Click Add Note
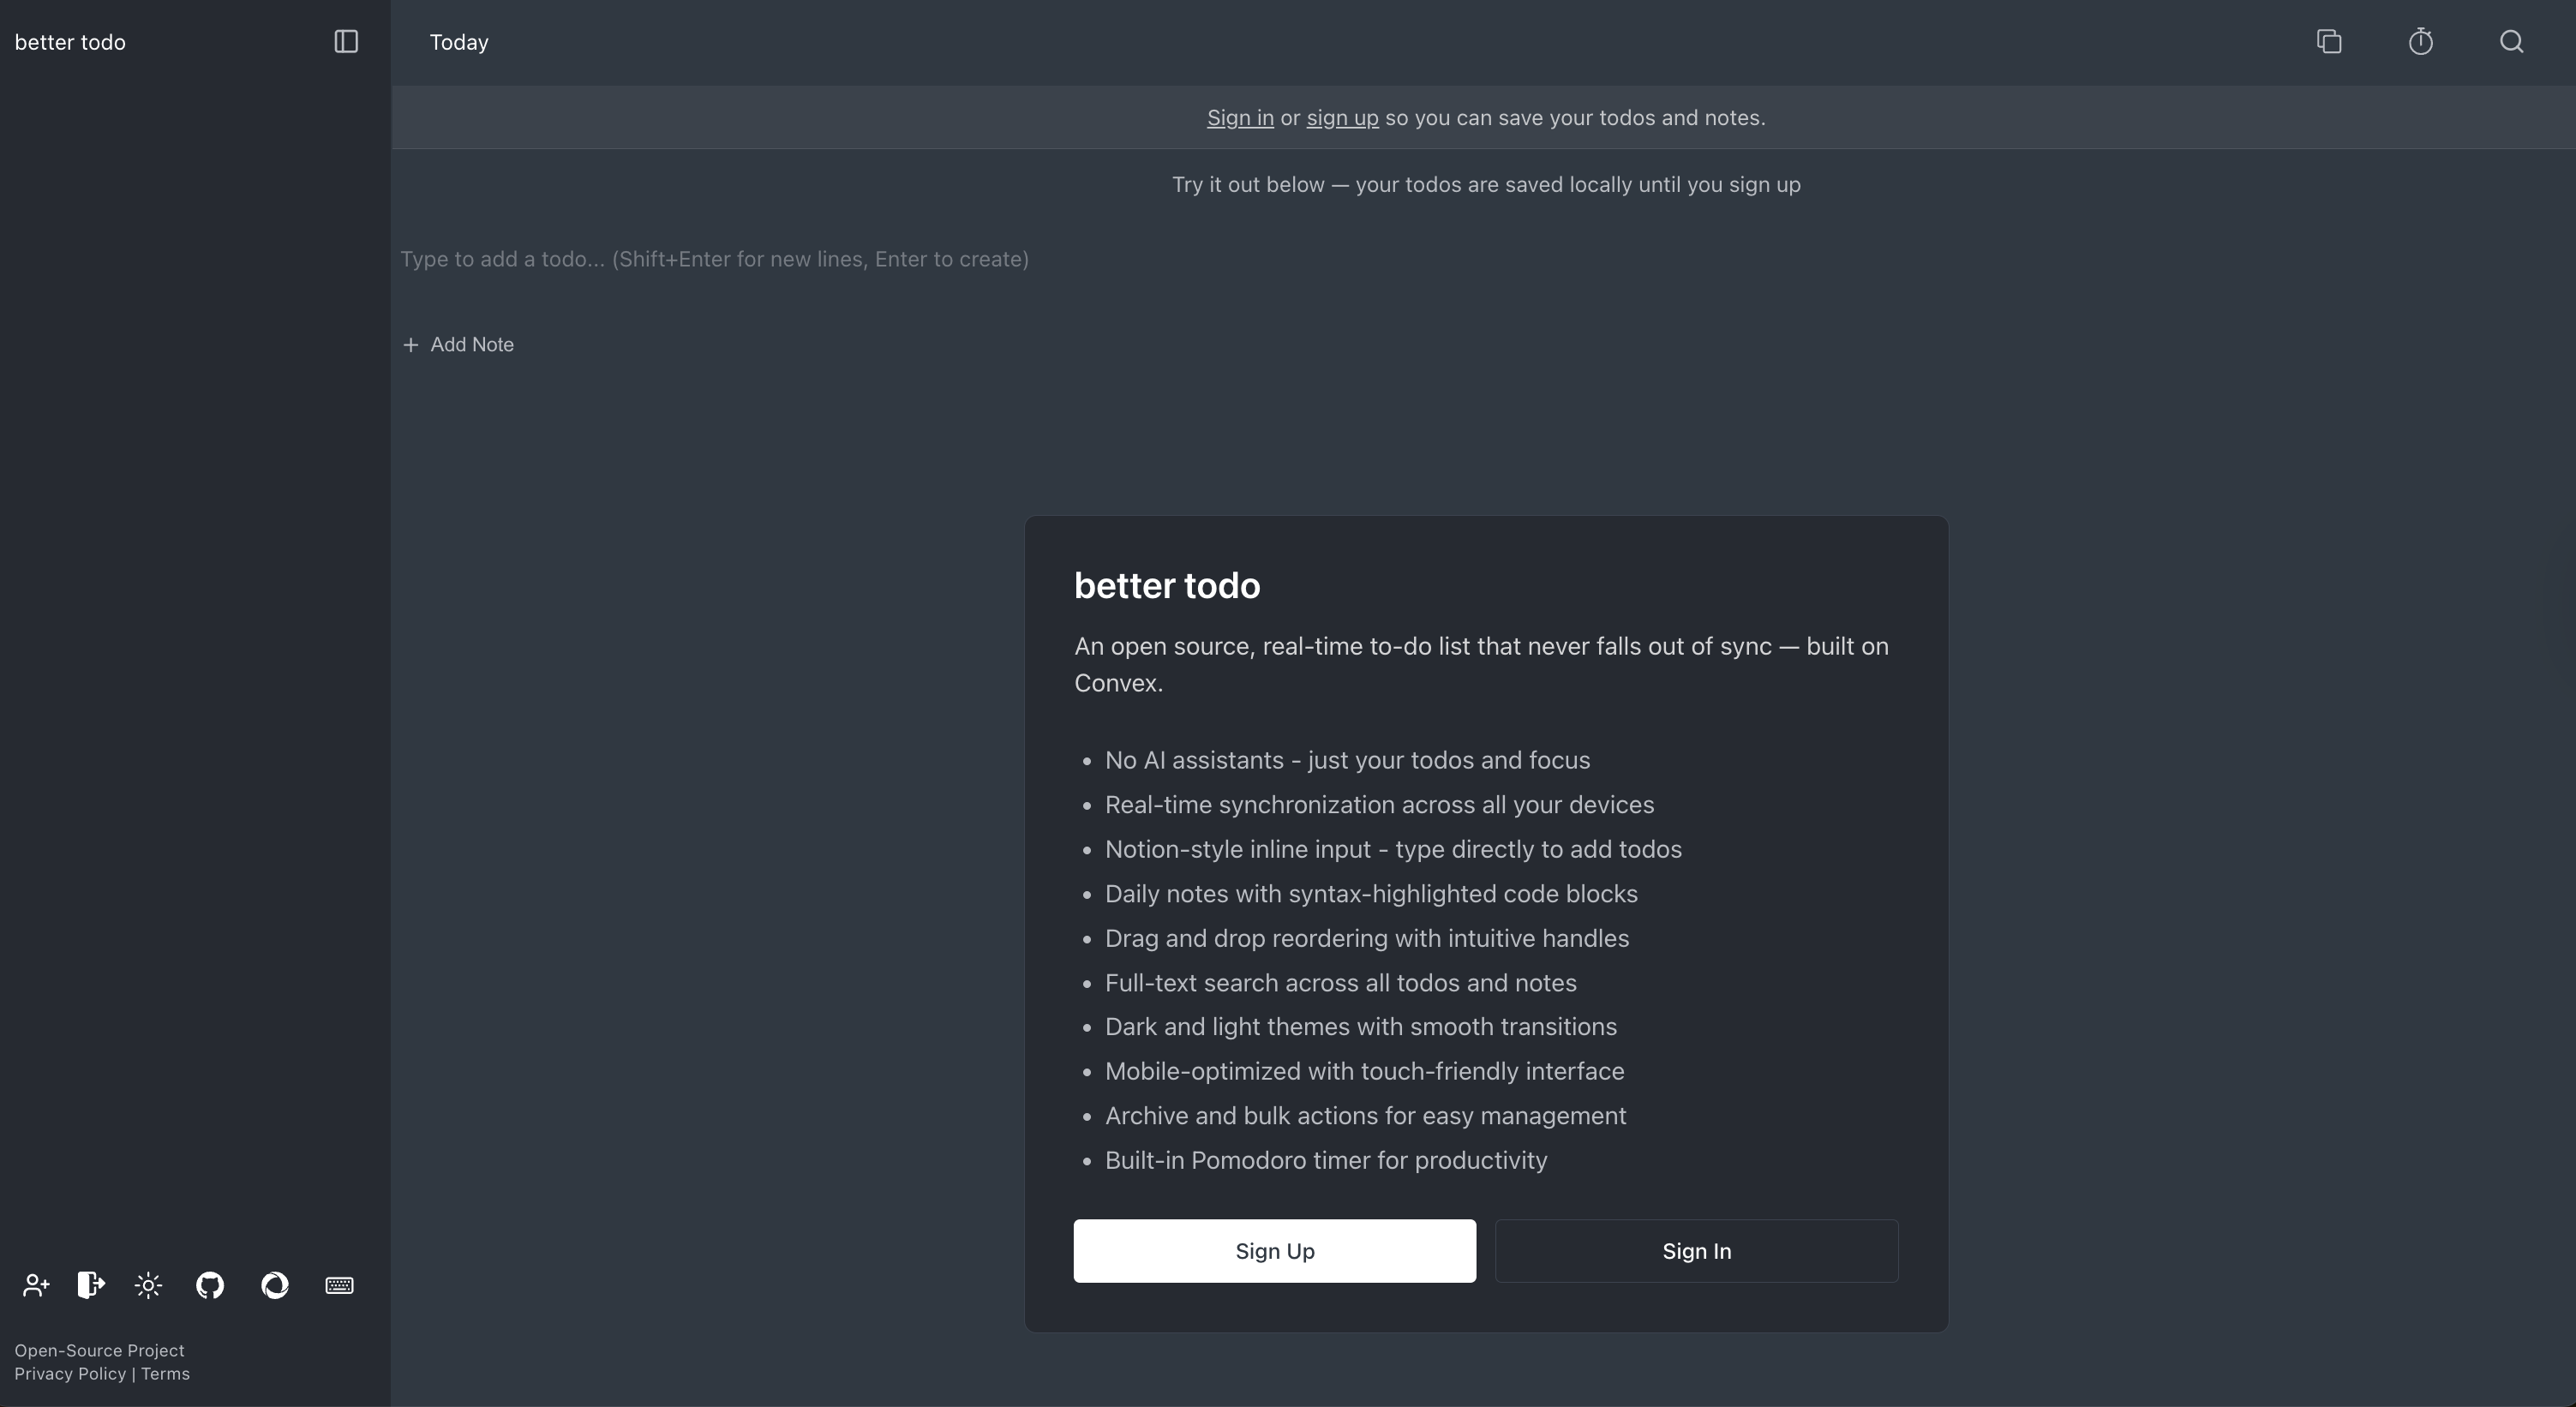 [459, 344]
